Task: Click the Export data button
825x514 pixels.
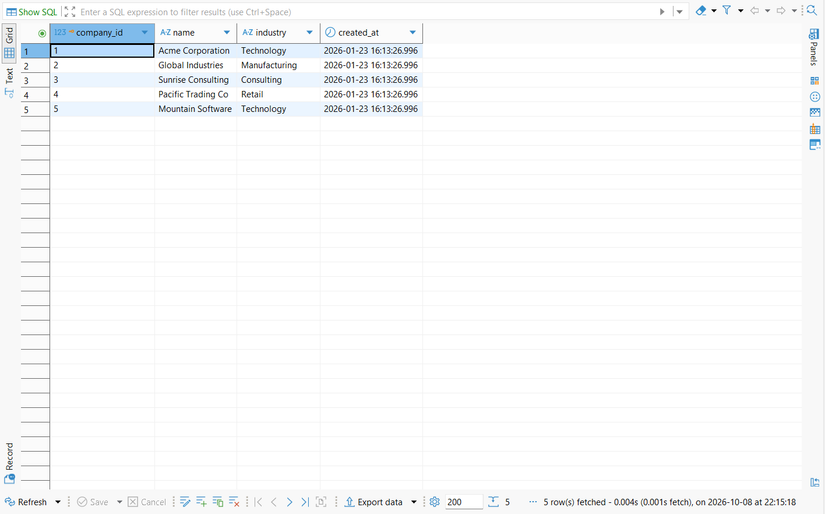Action: tap(374, 502)
